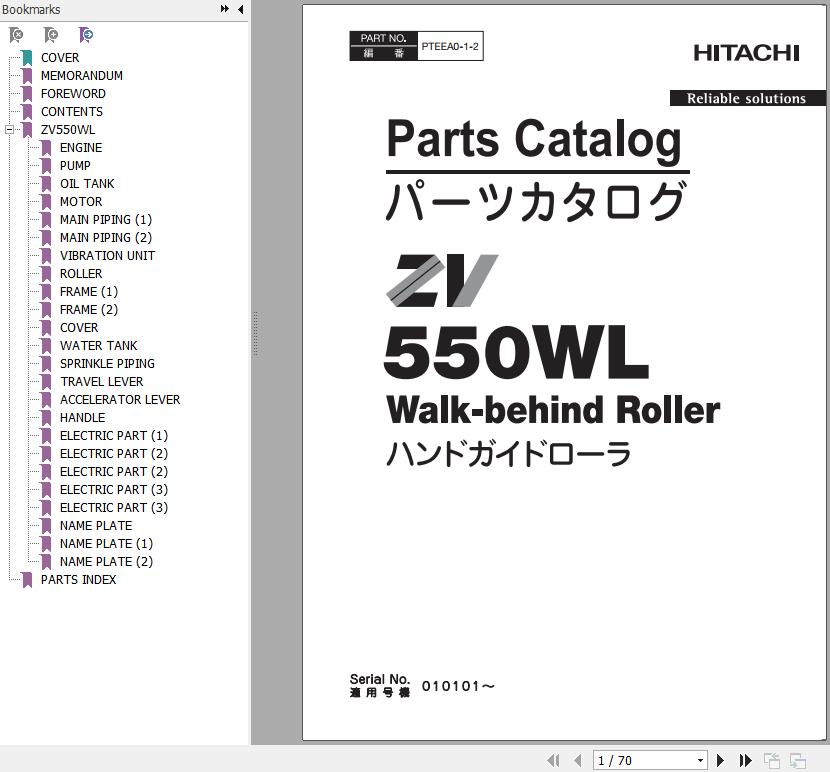Click the previous view icon
Screen dimensions: 830x772
click(772, 760)
